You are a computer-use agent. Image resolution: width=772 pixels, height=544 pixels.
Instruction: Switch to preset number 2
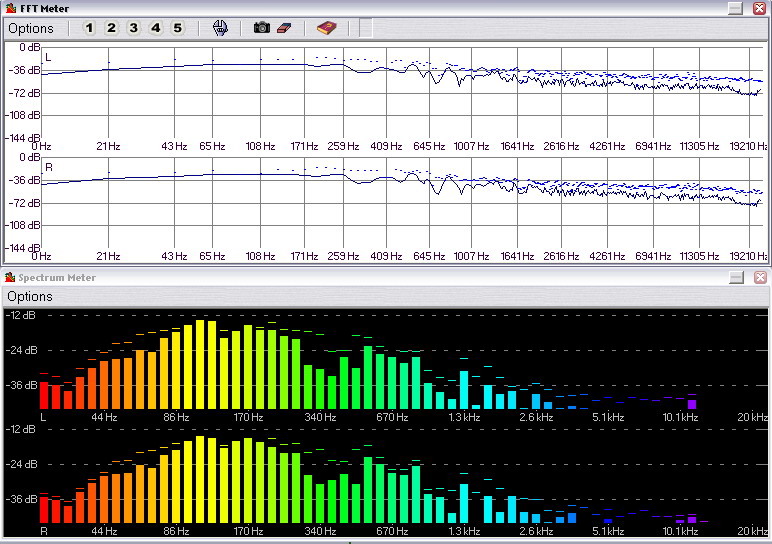click(x=111, y=28)
